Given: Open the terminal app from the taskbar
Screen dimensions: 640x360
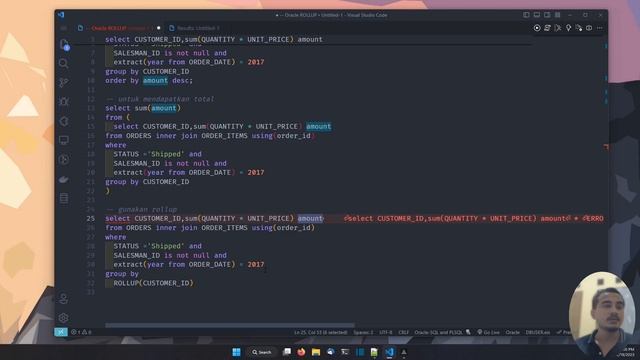Looking at the screenshot, I should tap(345, 352).
